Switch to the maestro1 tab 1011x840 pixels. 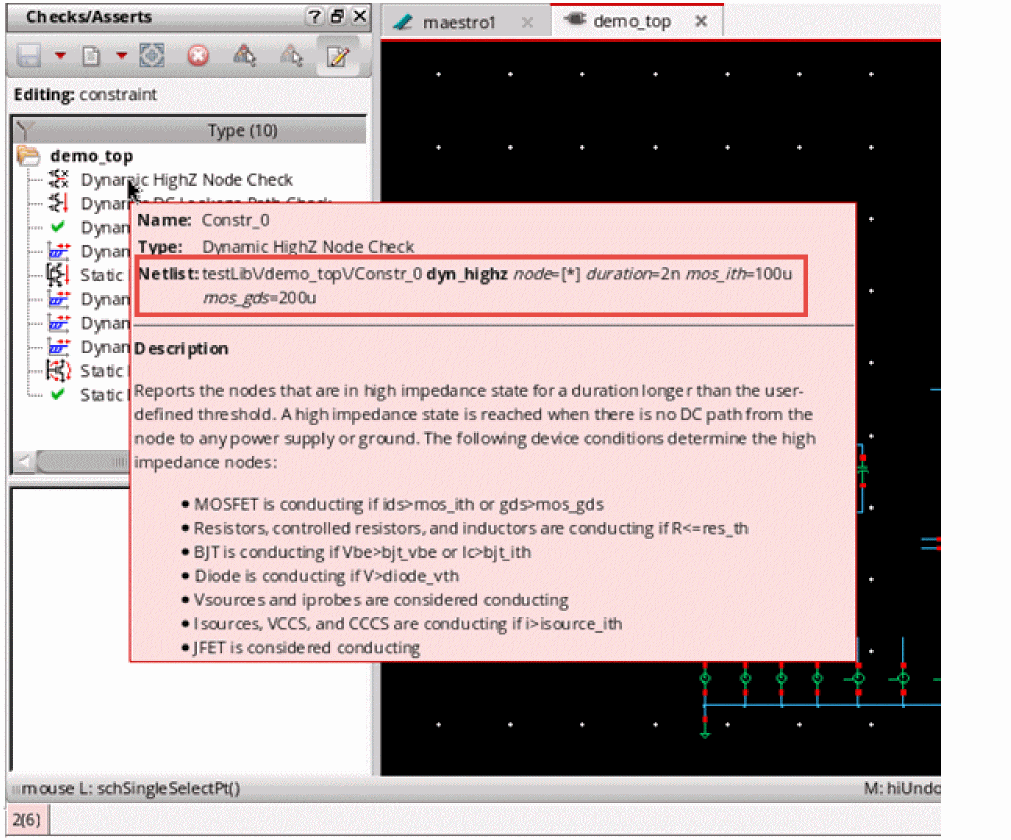click(x=458, y=22)
